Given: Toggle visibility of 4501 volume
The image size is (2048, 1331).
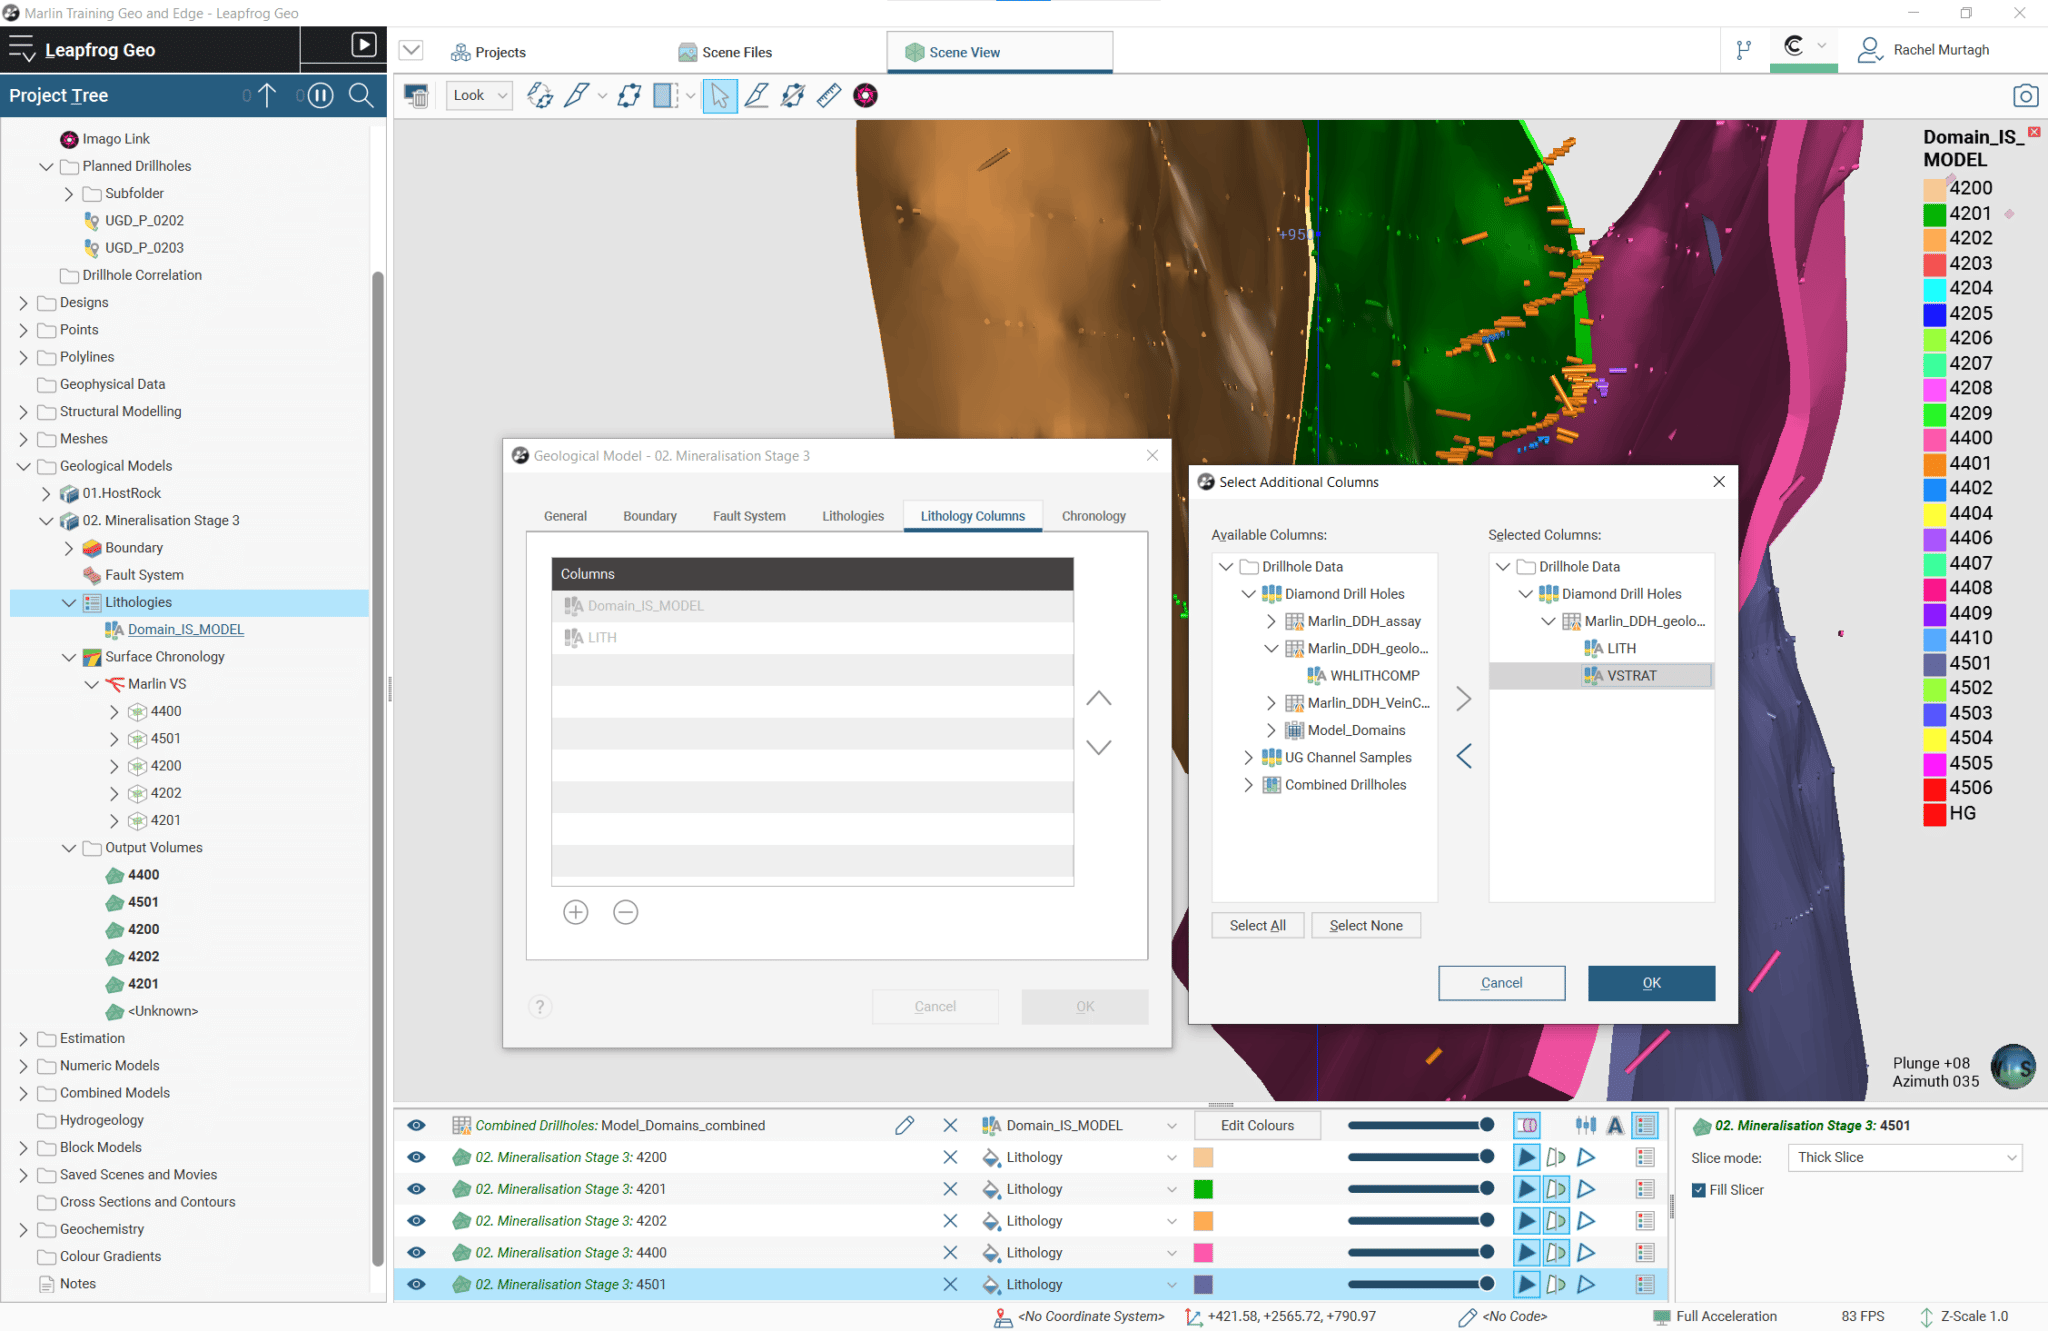Looking at the screenshot, I should (416, 1284).
